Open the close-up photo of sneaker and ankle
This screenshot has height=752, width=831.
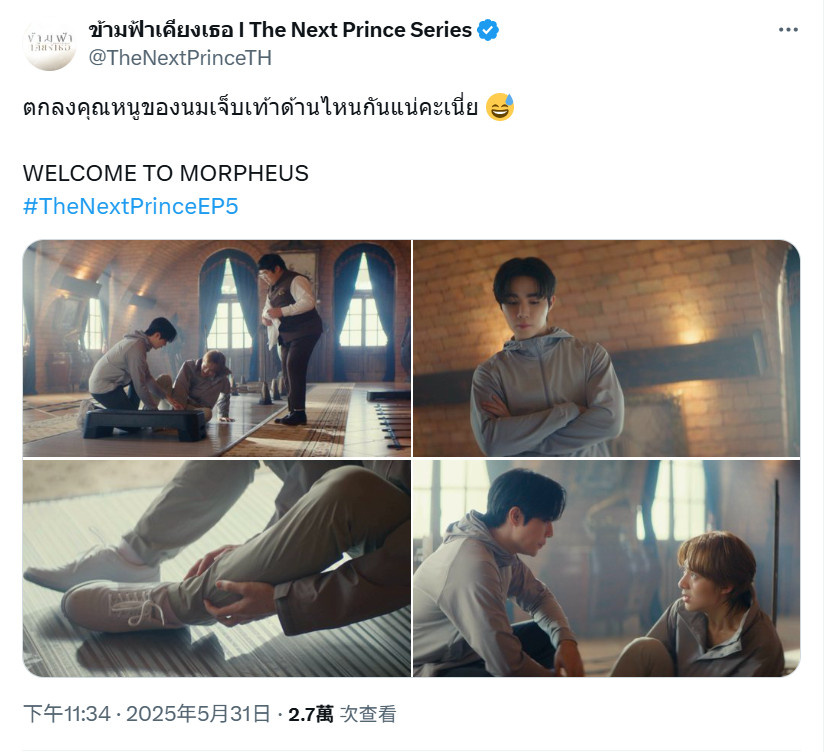tap(217, 568)
